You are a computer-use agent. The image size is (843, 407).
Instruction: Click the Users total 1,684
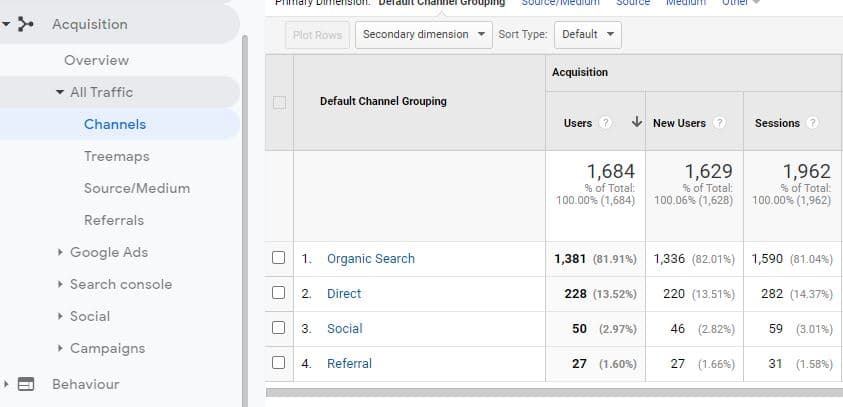point(610,172)
